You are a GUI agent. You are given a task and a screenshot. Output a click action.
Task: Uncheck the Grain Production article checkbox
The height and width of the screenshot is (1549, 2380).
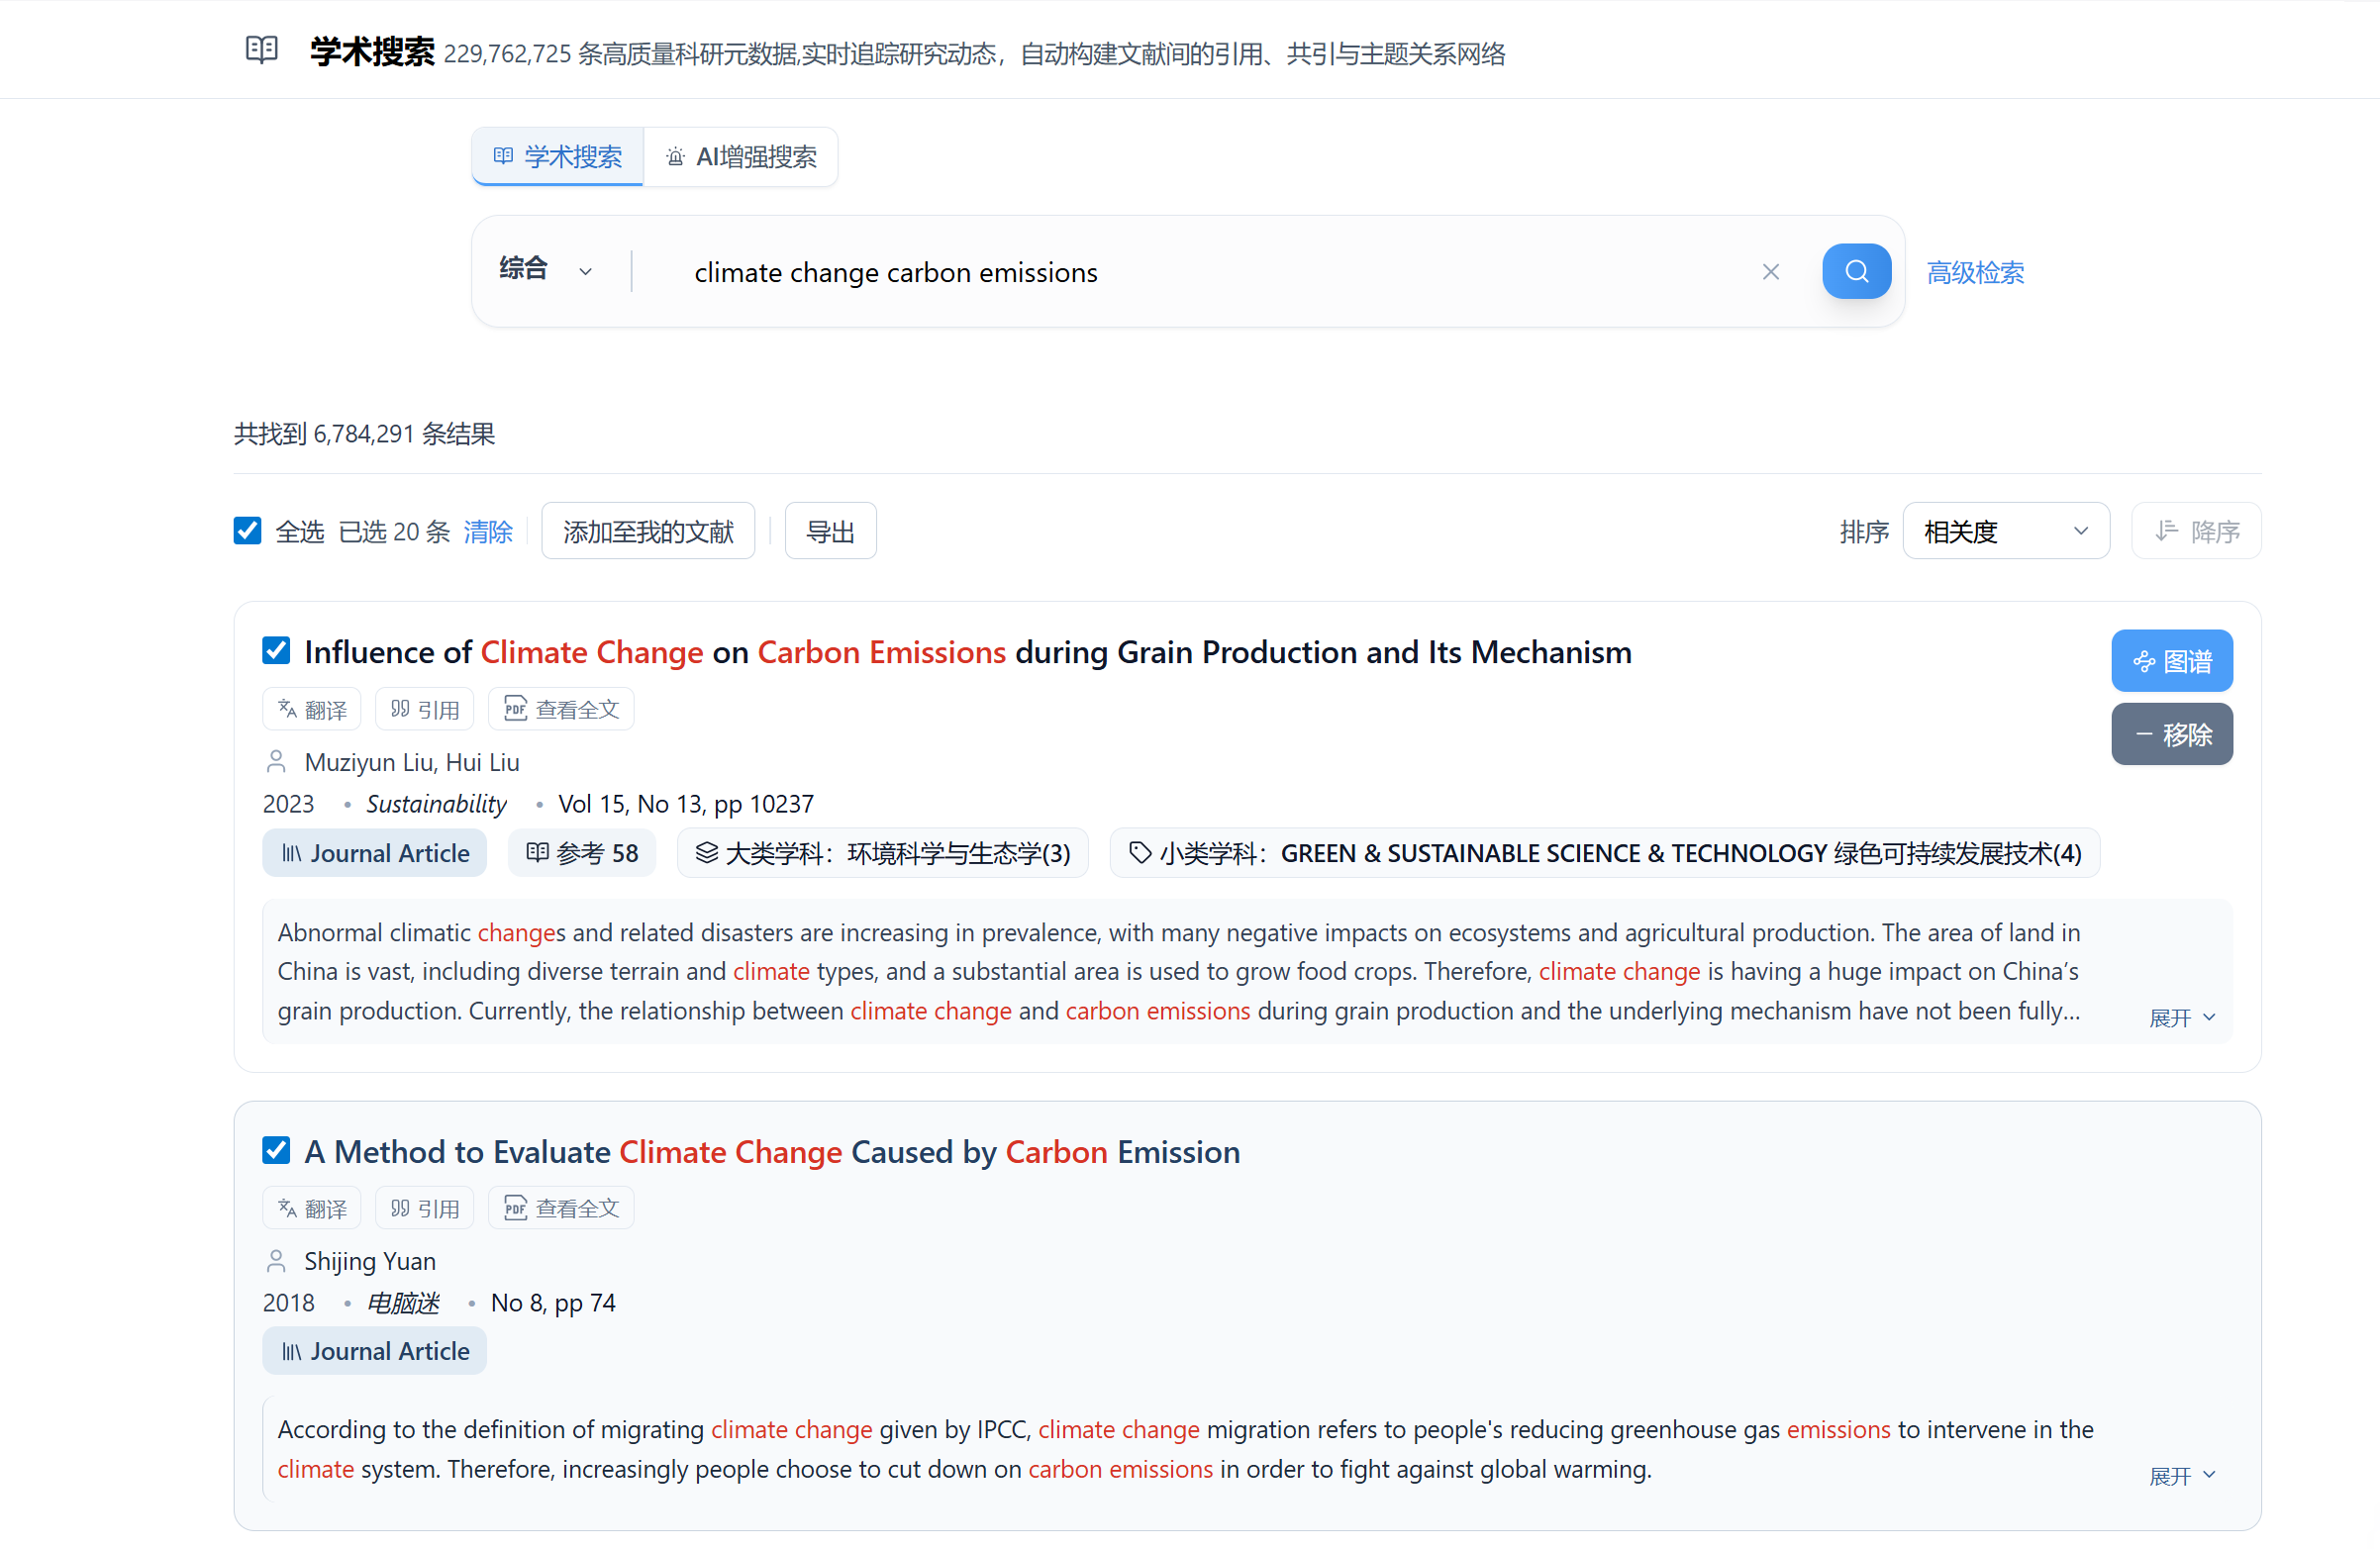(x=276, y=651)
